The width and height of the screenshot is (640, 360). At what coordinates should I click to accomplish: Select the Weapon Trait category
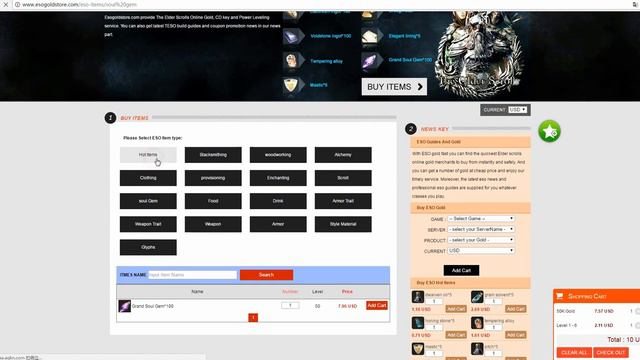(148, 224)
